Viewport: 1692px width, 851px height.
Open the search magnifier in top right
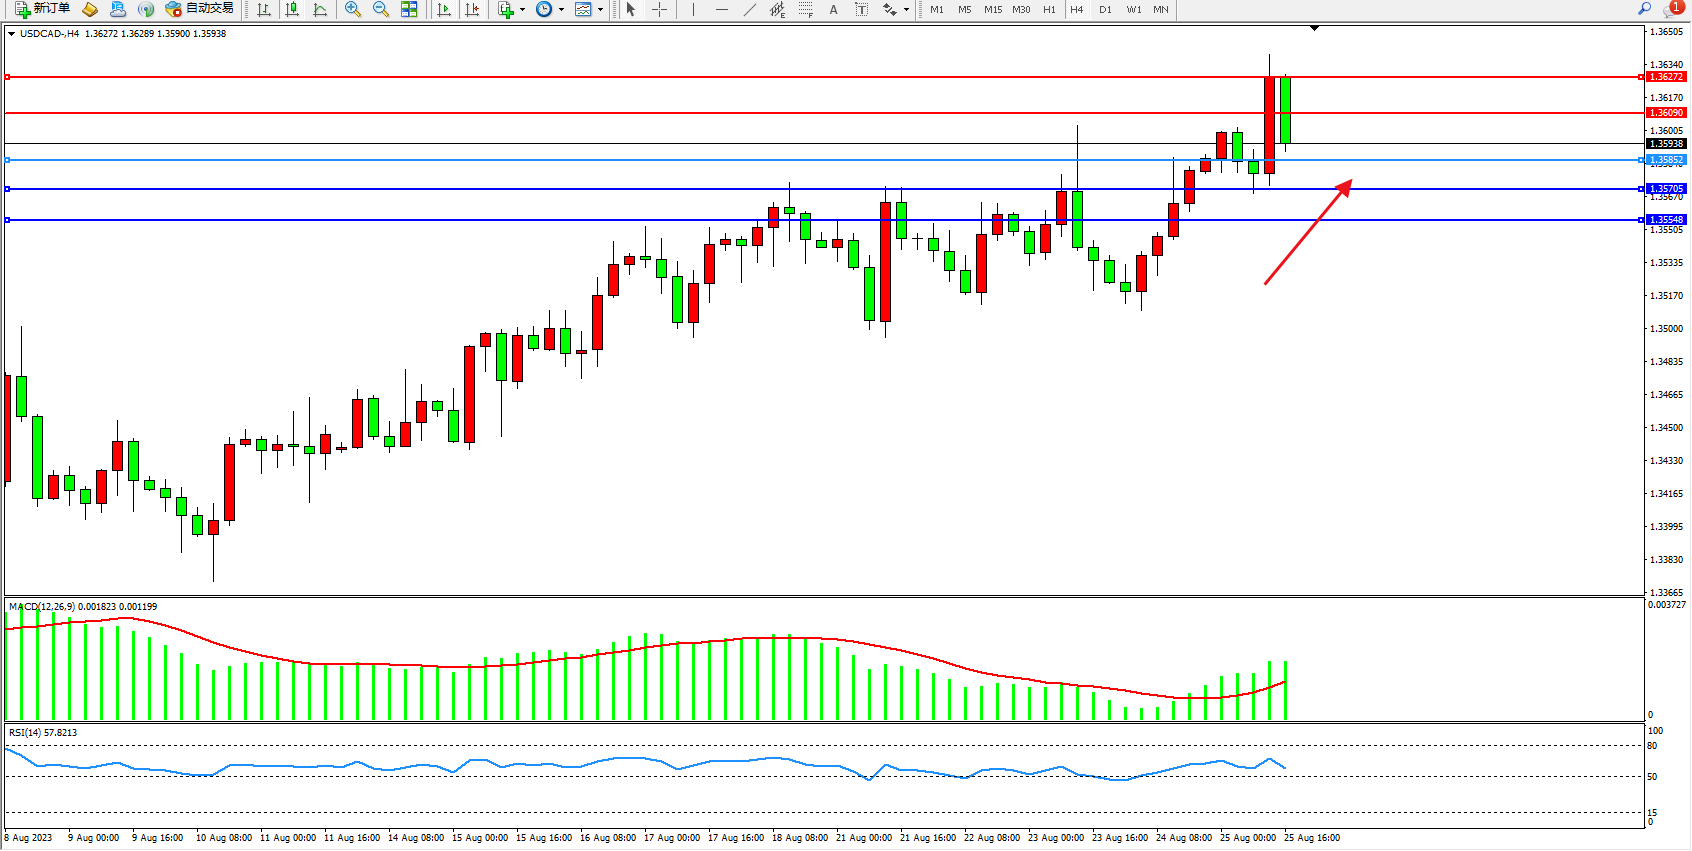[x=1645, y=9]
